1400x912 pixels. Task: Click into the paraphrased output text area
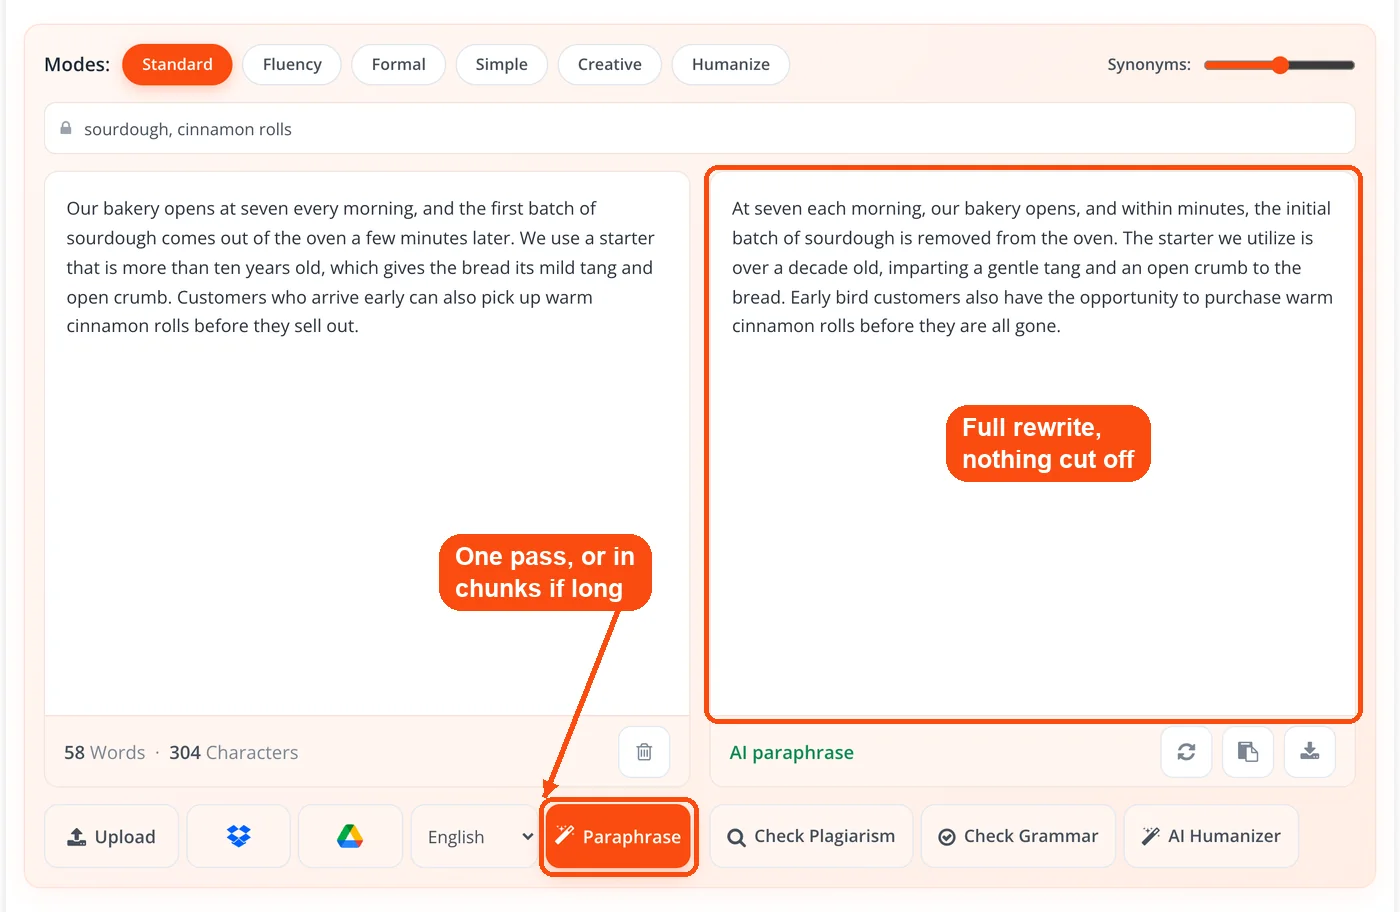coord(1033,443)
